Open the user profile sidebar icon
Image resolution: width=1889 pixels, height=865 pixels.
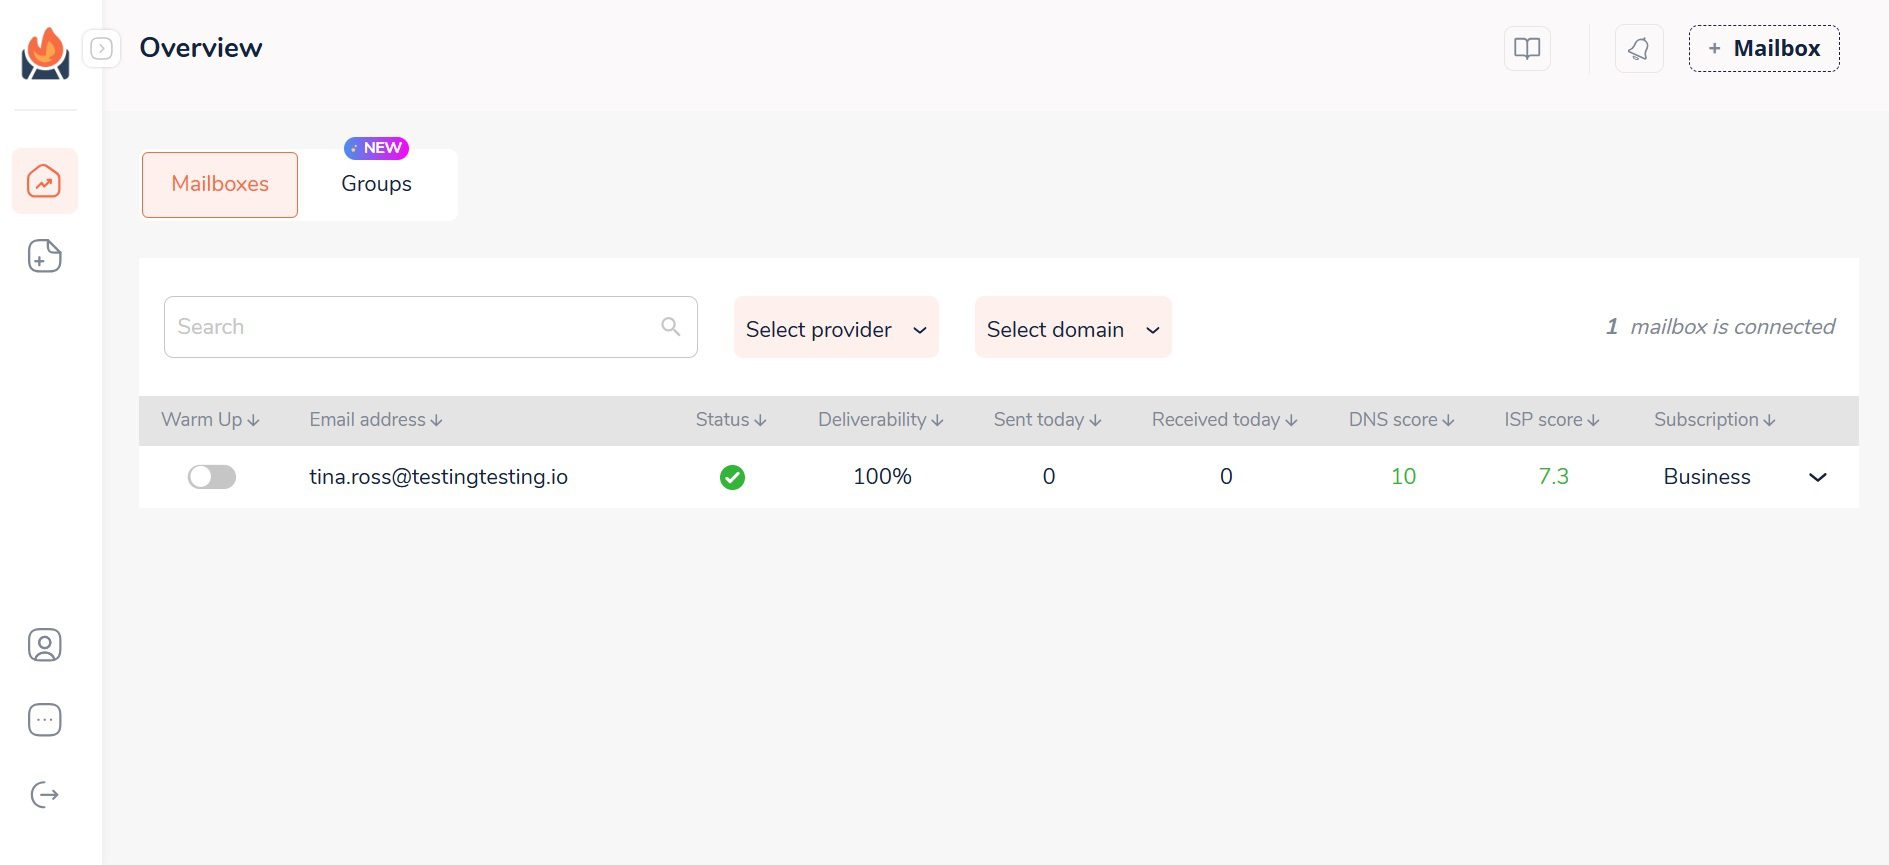(x=44, y=645)
